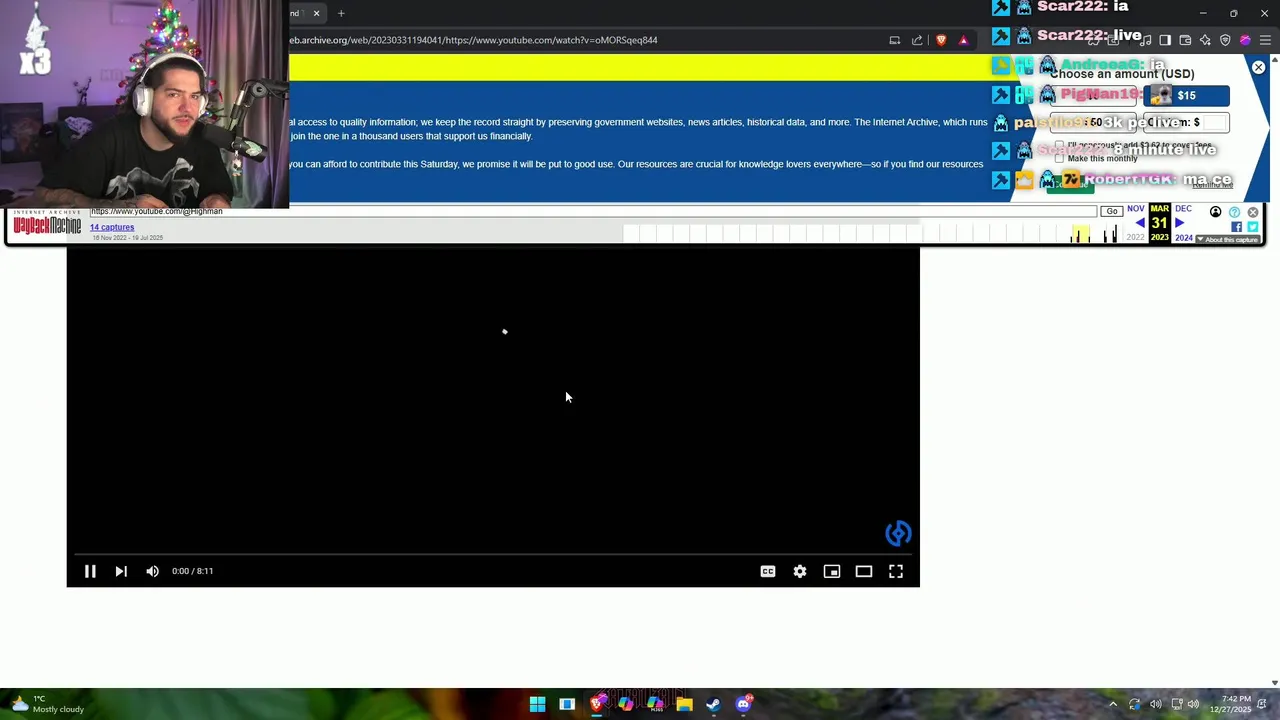Toggle theater mode in the player

point(864,571)
